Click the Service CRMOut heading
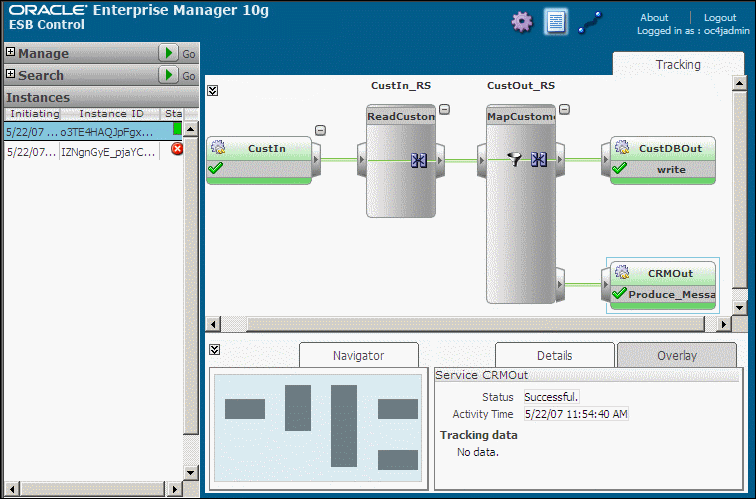Image resolution: width=756 pixels, height=499 pixels. (481, 375)
